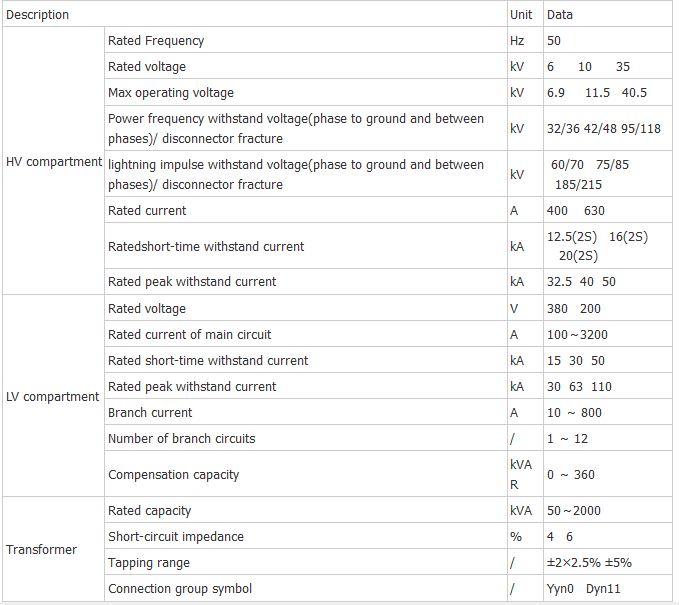Click the Ratedshort-time withstand current cell
This screenshot has width=679, height=605.
click(x=206, y=246)
